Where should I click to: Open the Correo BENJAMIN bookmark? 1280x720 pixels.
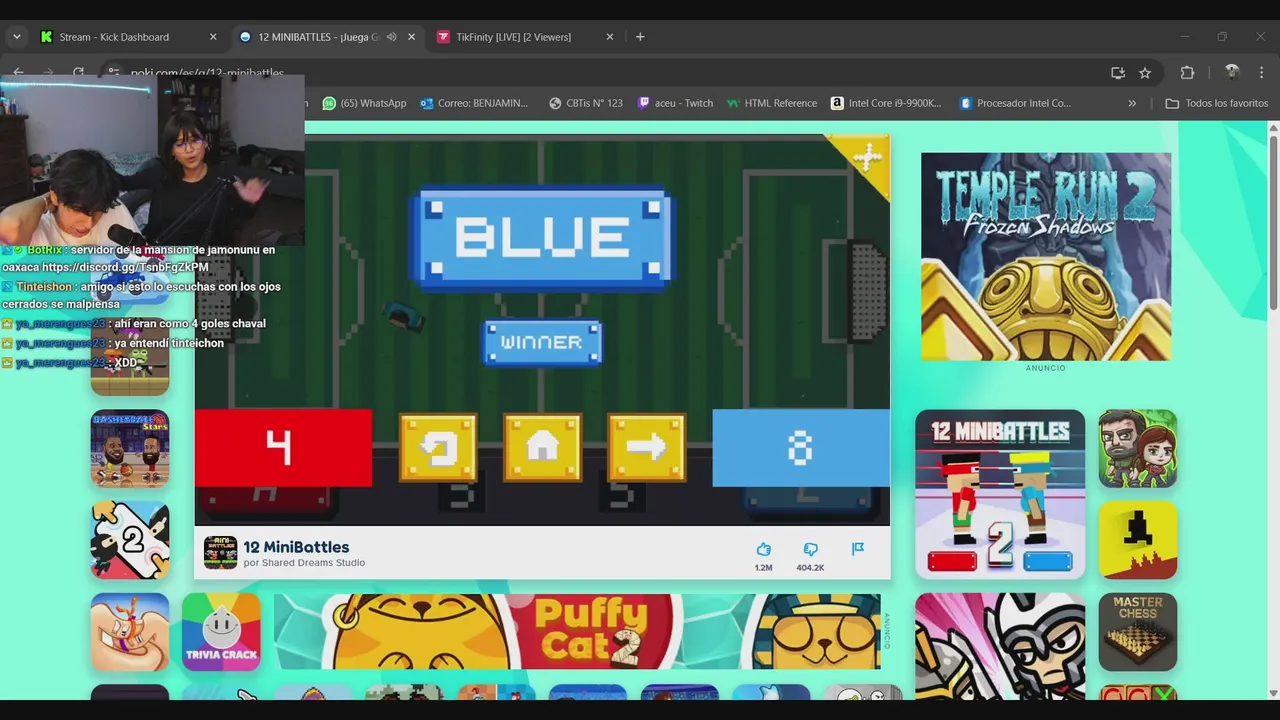474,103
